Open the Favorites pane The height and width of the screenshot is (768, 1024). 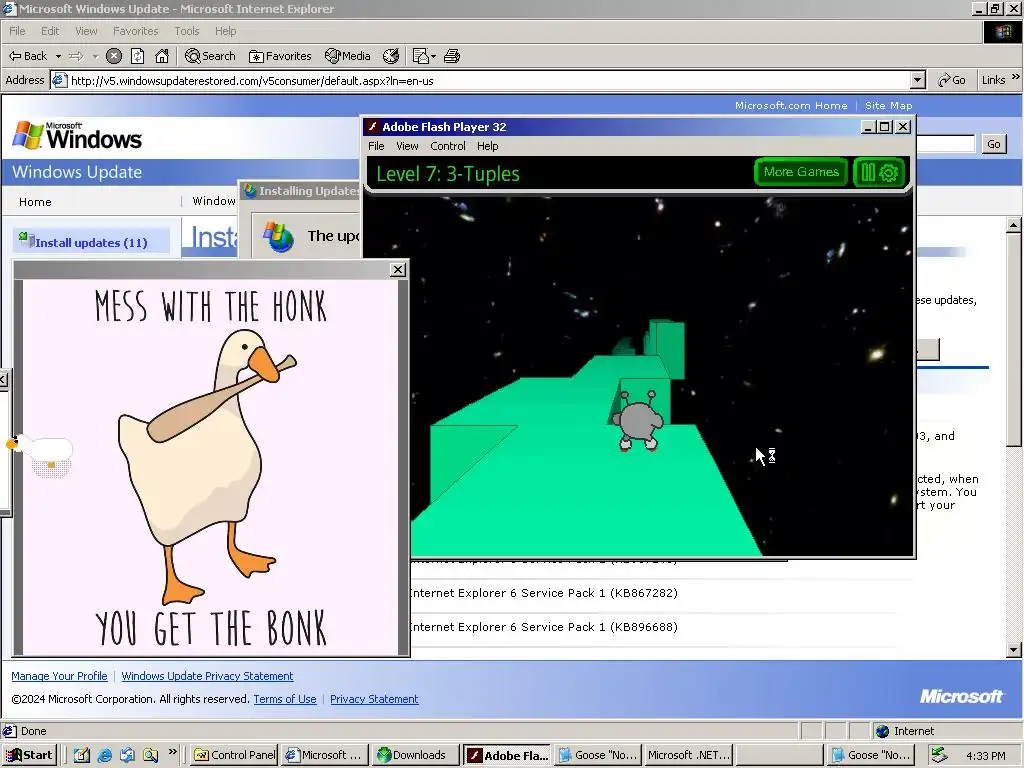tap(280, 56)
